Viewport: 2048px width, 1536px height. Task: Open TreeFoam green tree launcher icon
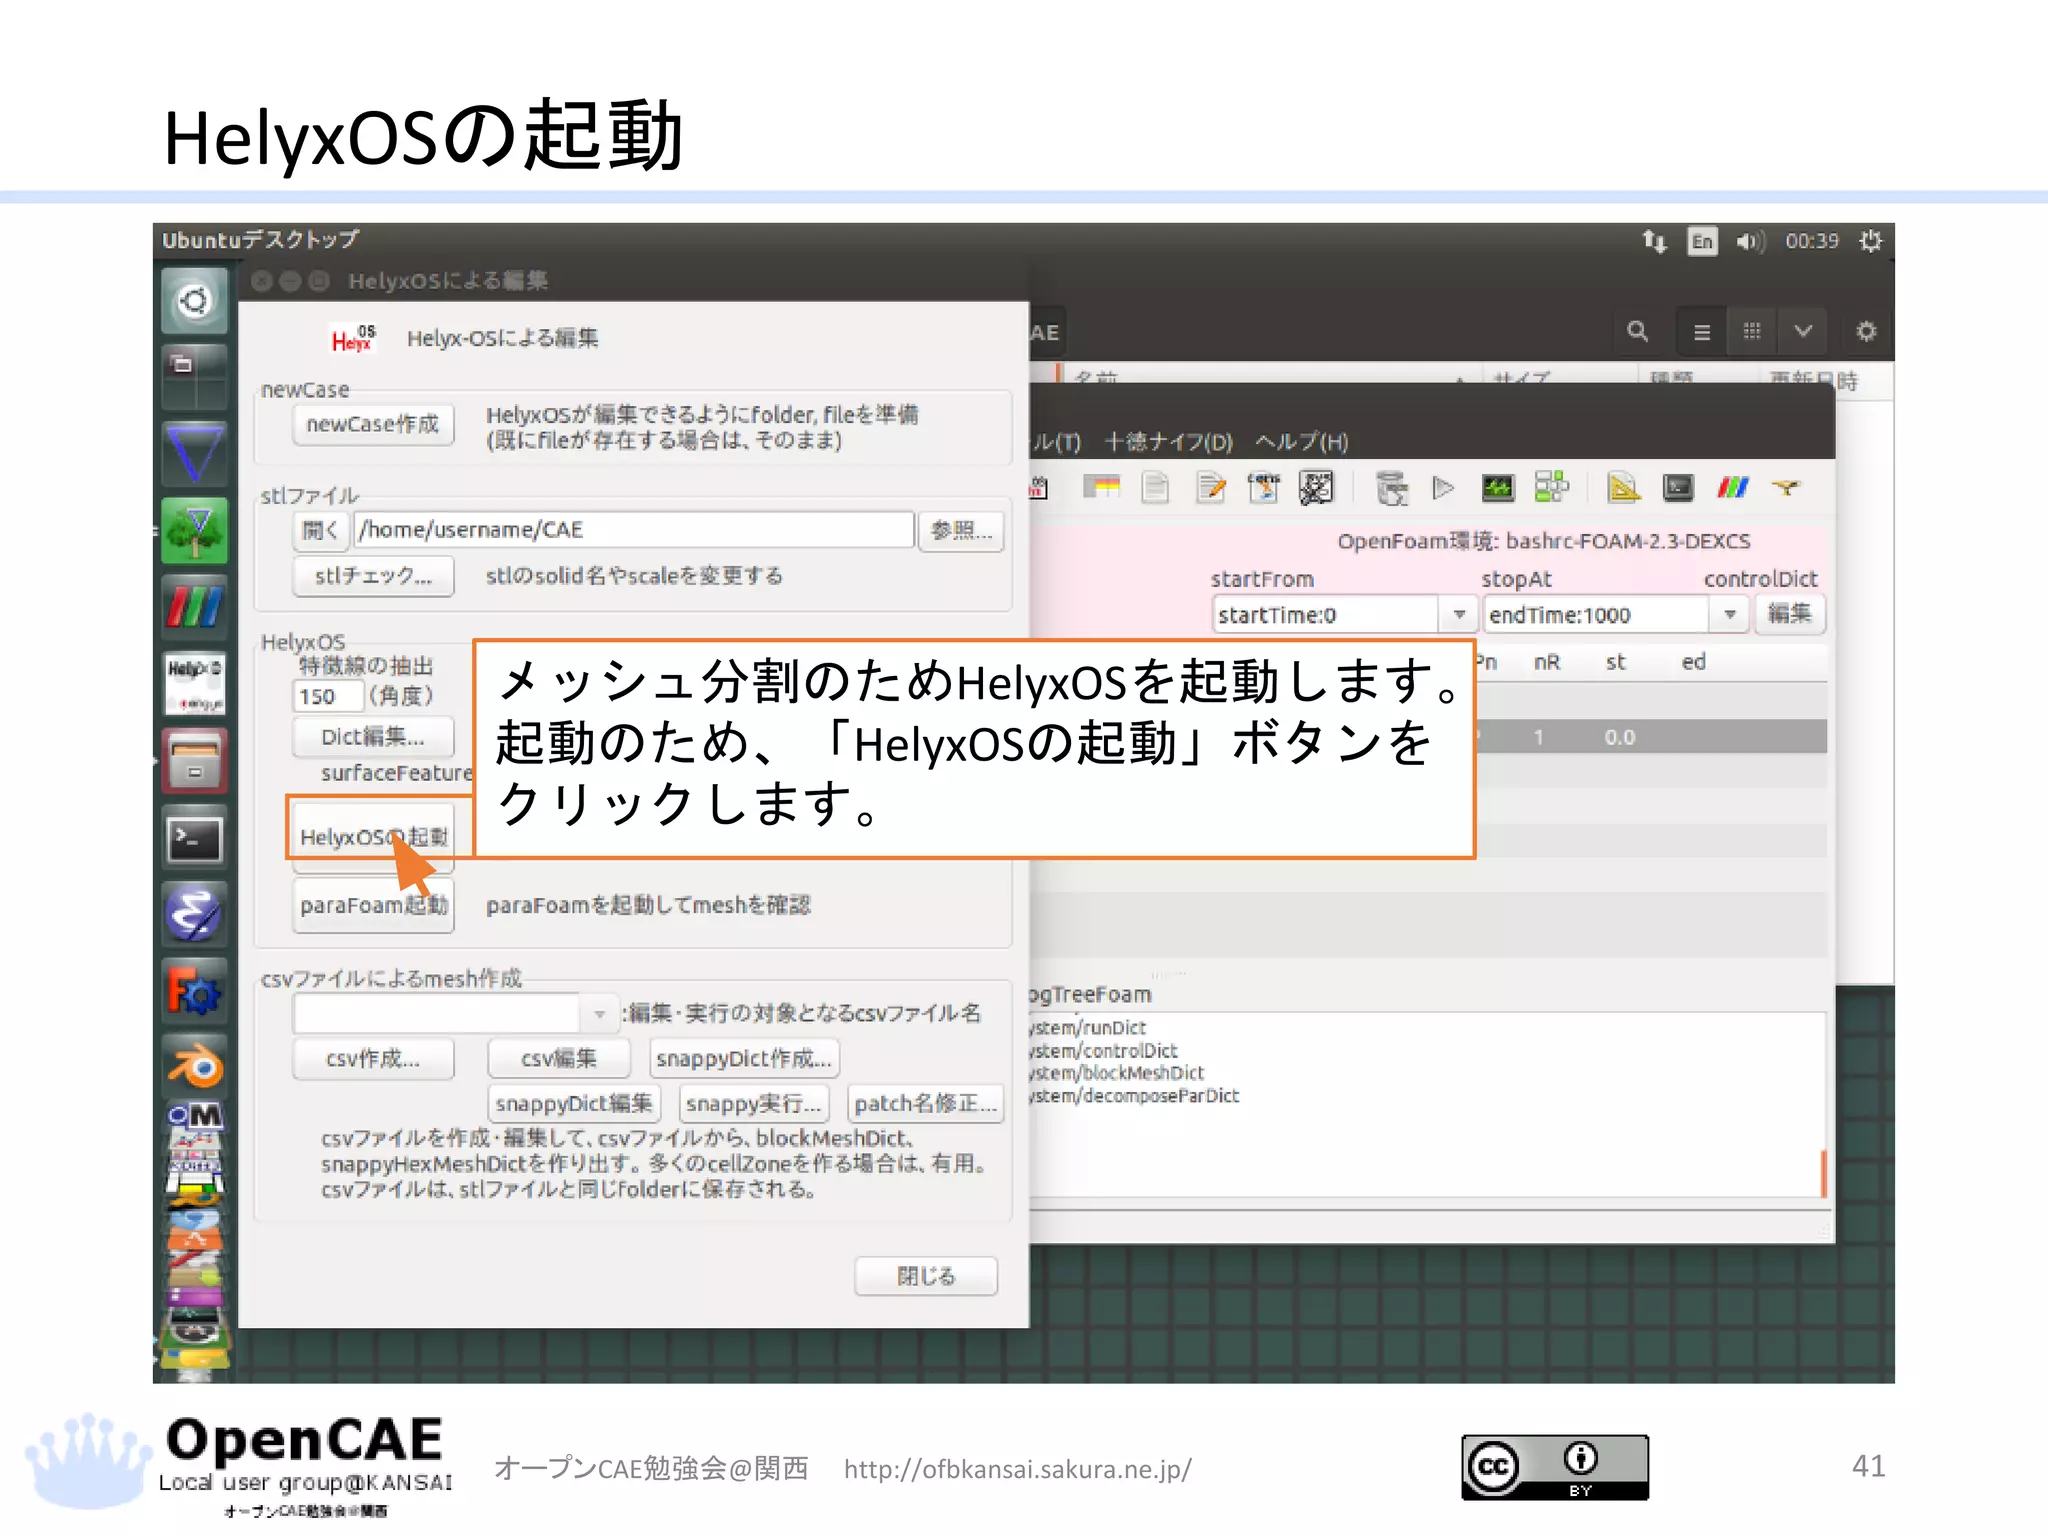pos(194,530)
